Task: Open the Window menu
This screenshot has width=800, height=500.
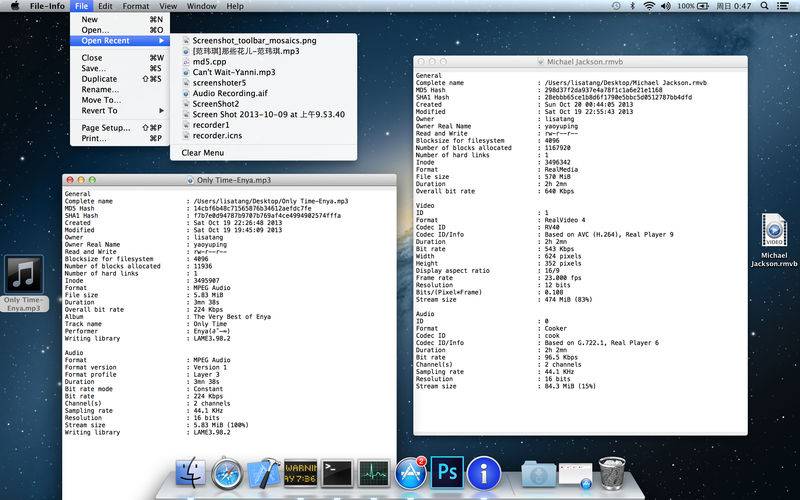Action: [202, 6]
